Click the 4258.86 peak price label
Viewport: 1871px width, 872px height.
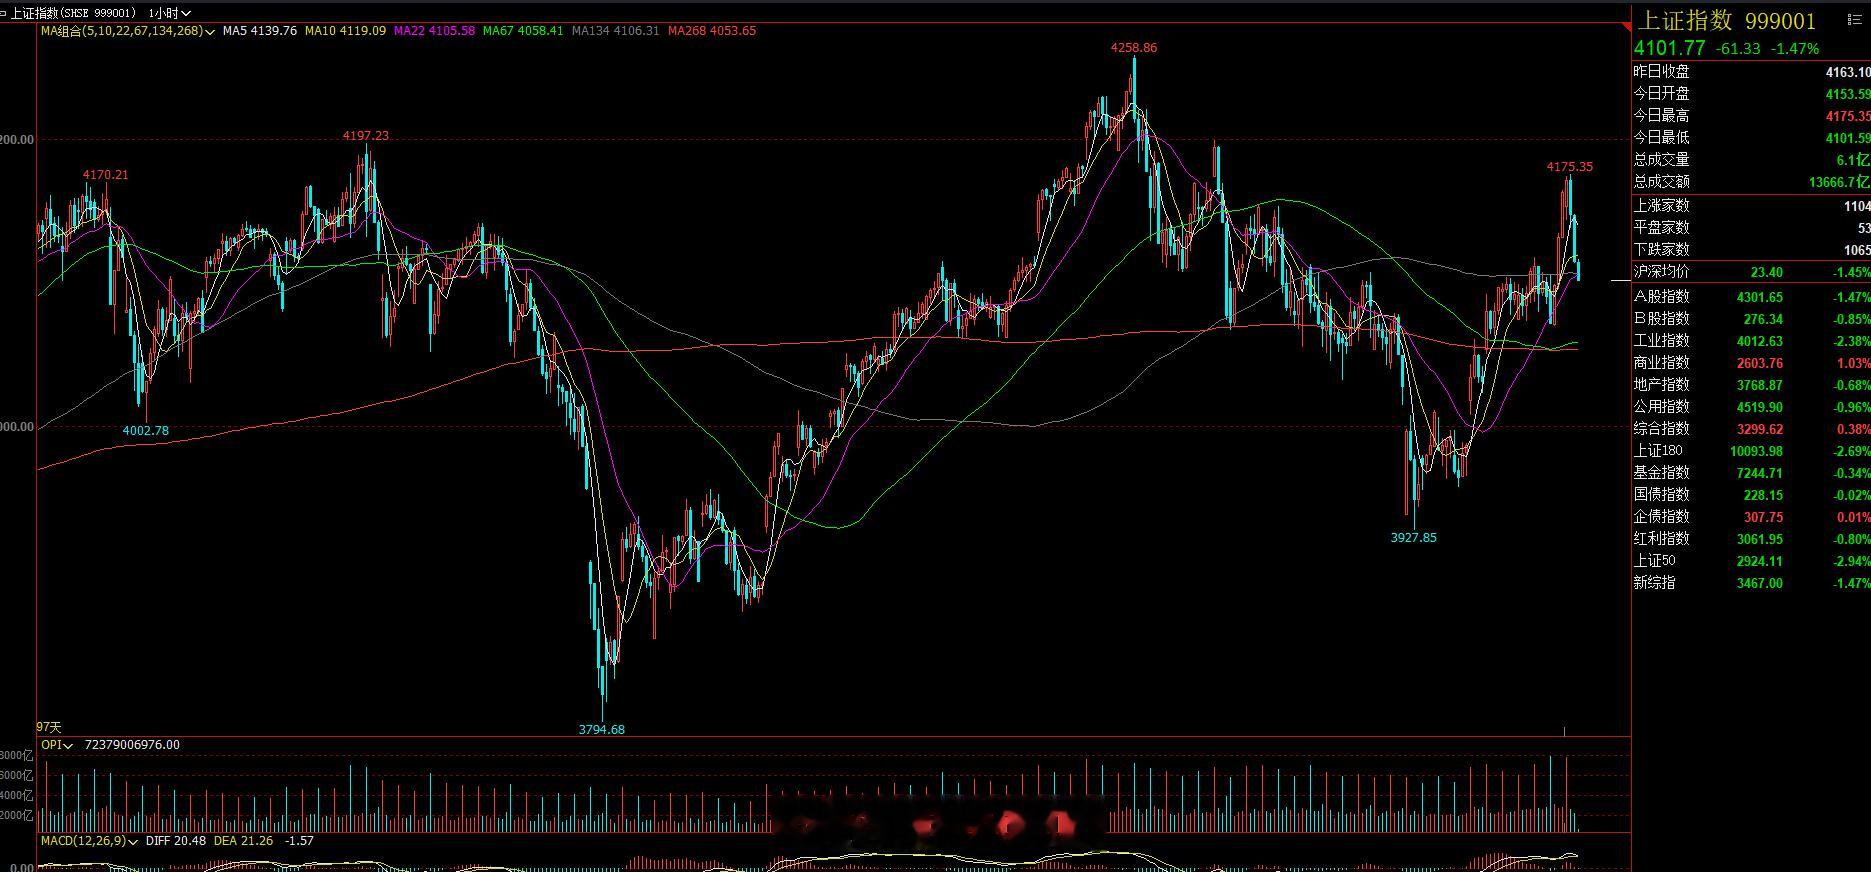[x=1134, y=48]
